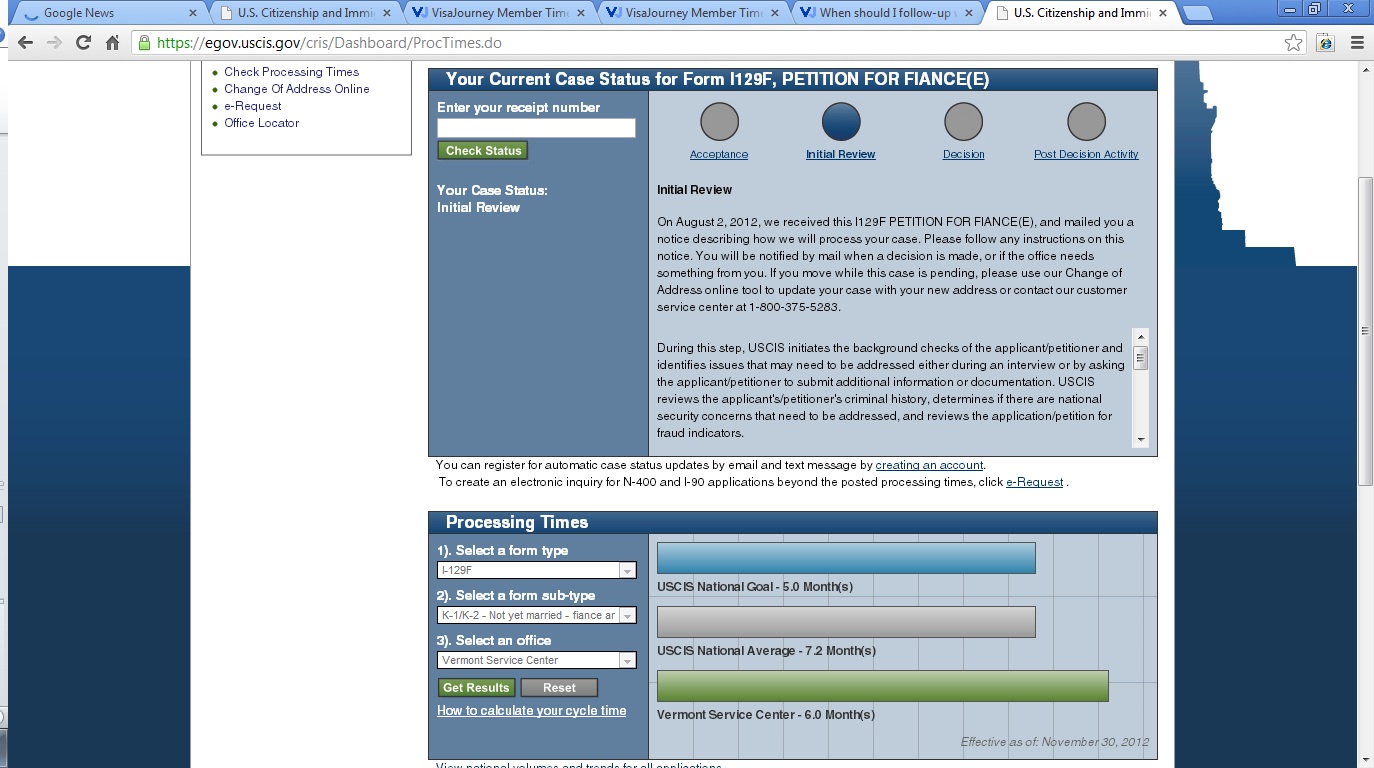Open the Office Locator link
1374x768 pixels.
click(262, 123)
